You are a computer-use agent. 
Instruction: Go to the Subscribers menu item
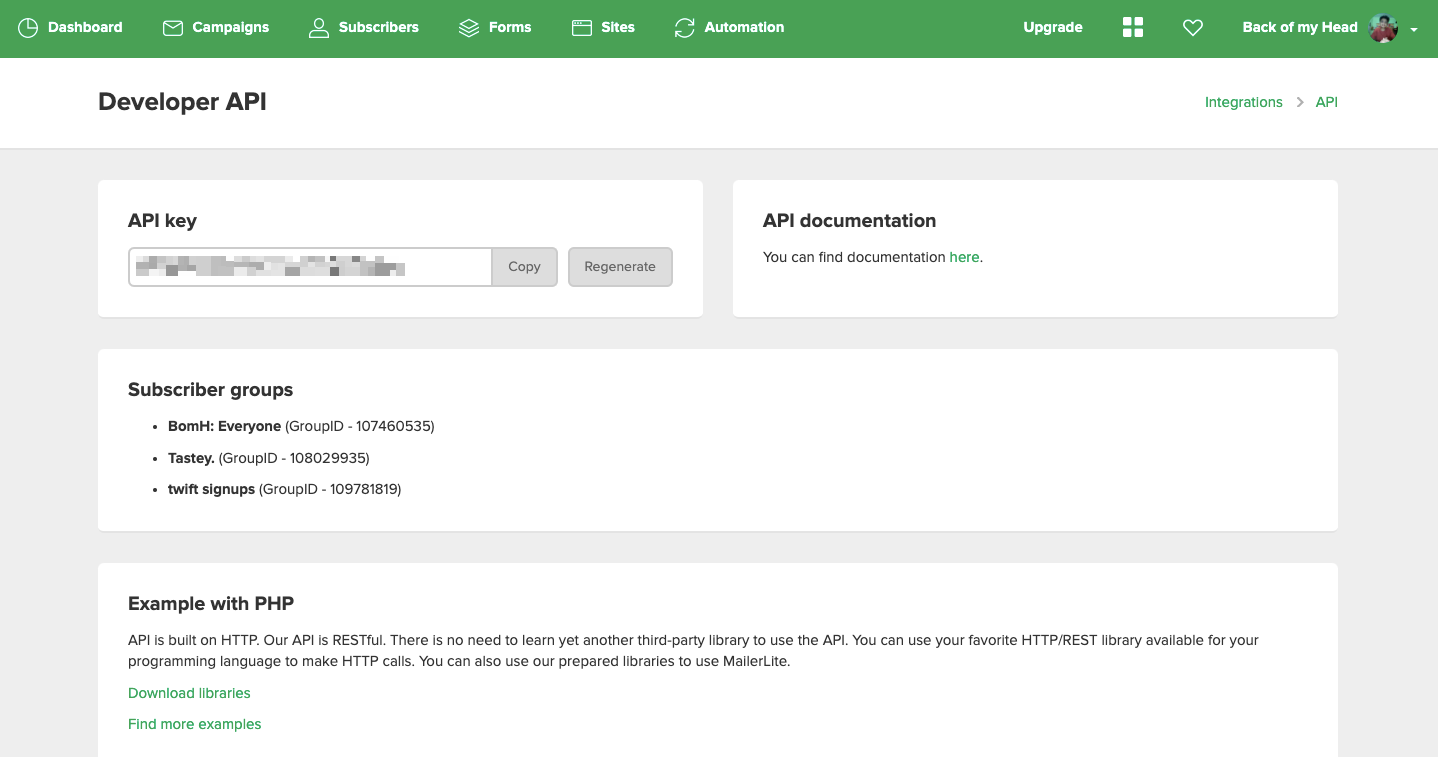[x=378, y=28]
